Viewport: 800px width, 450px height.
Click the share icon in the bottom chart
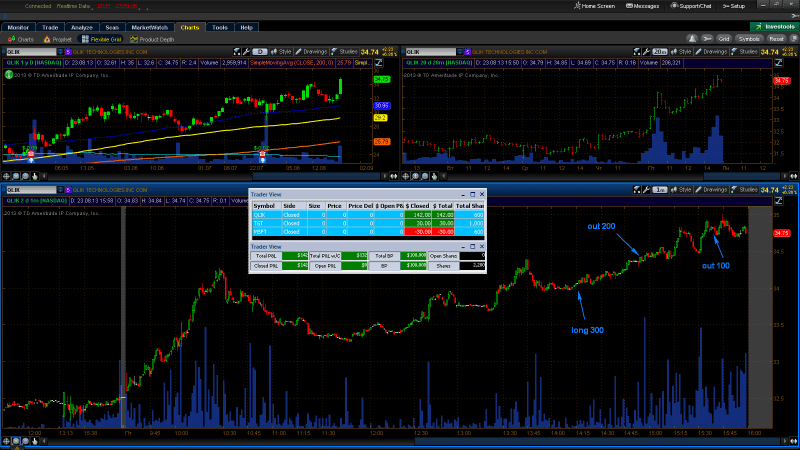(637, 190)
